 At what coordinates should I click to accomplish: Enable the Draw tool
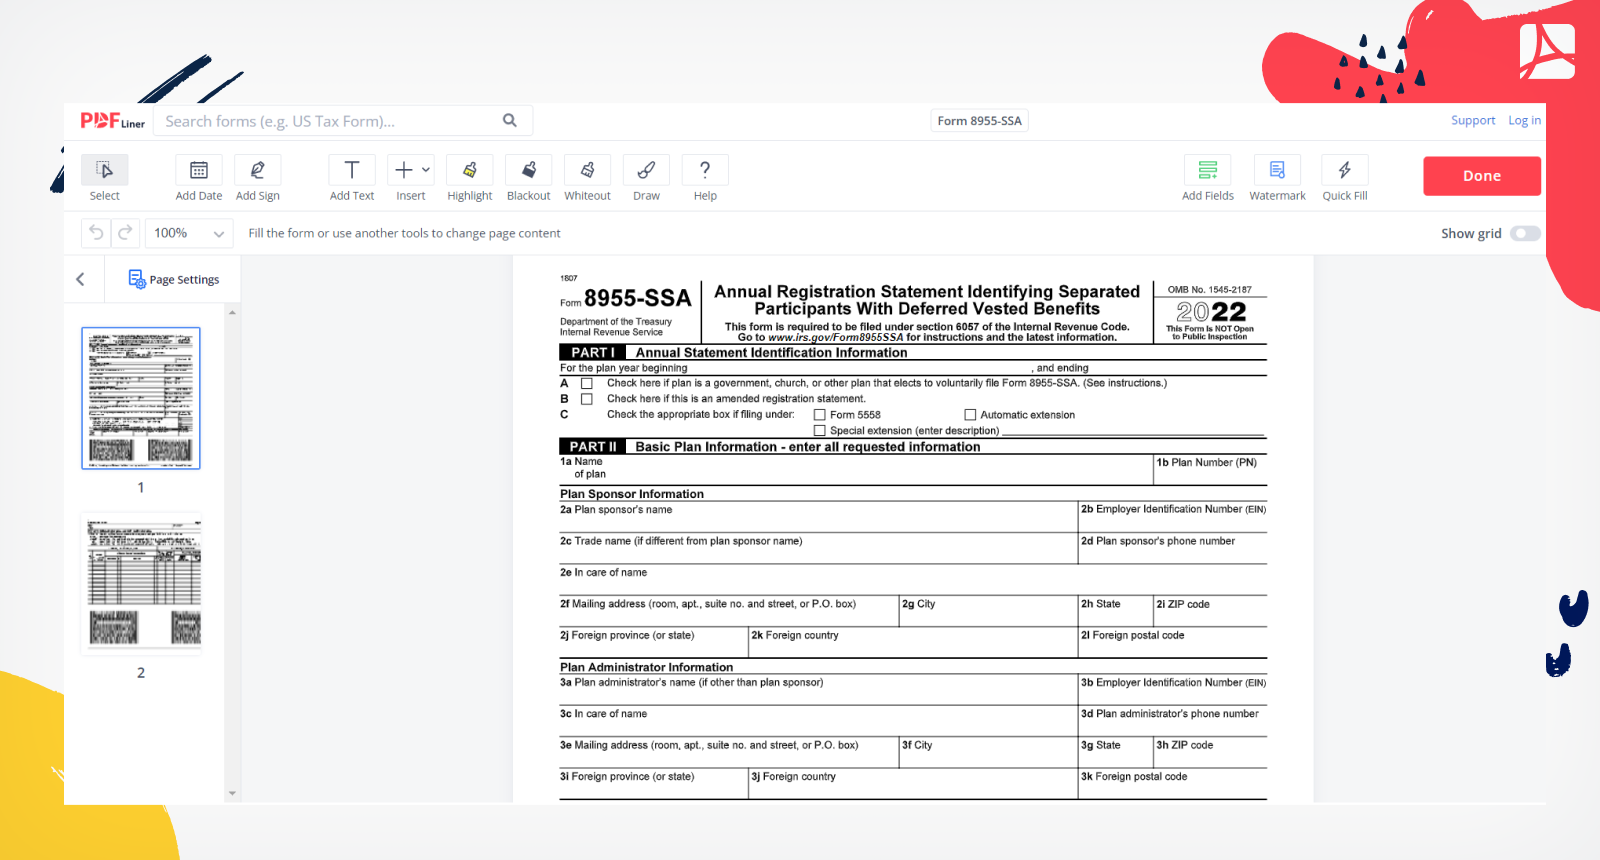coord(646,171)
